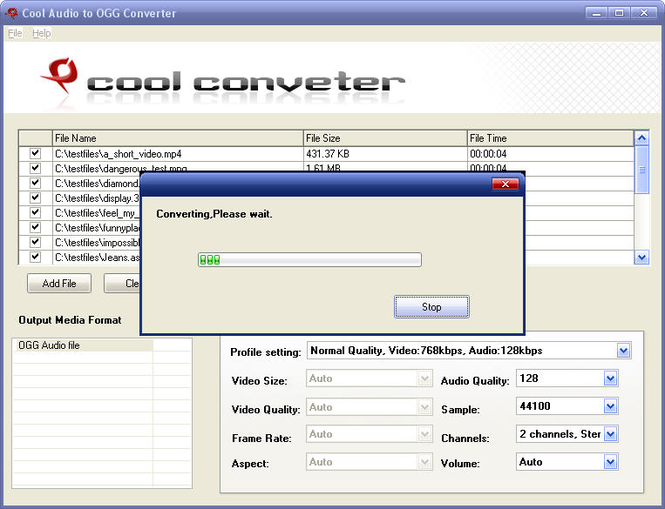This screenshot has width=665, height=509.
Task: Click the File Name column header
Action: [178, 138]
